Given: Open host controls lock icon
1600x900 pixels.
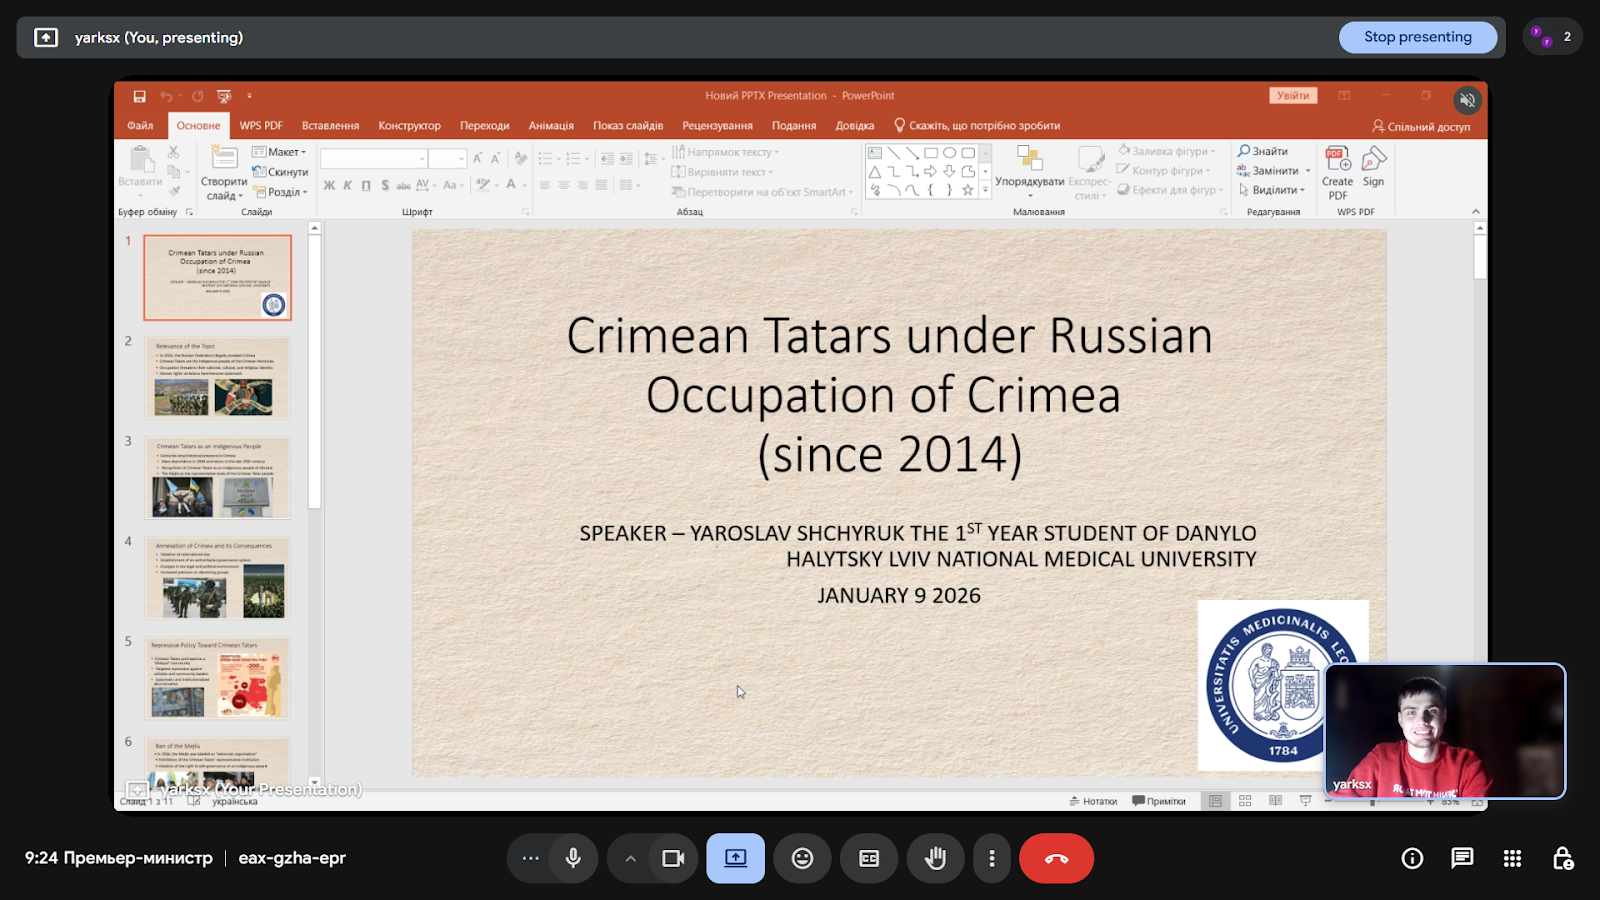Looking at the screenshot, I should pos(1562,858).
